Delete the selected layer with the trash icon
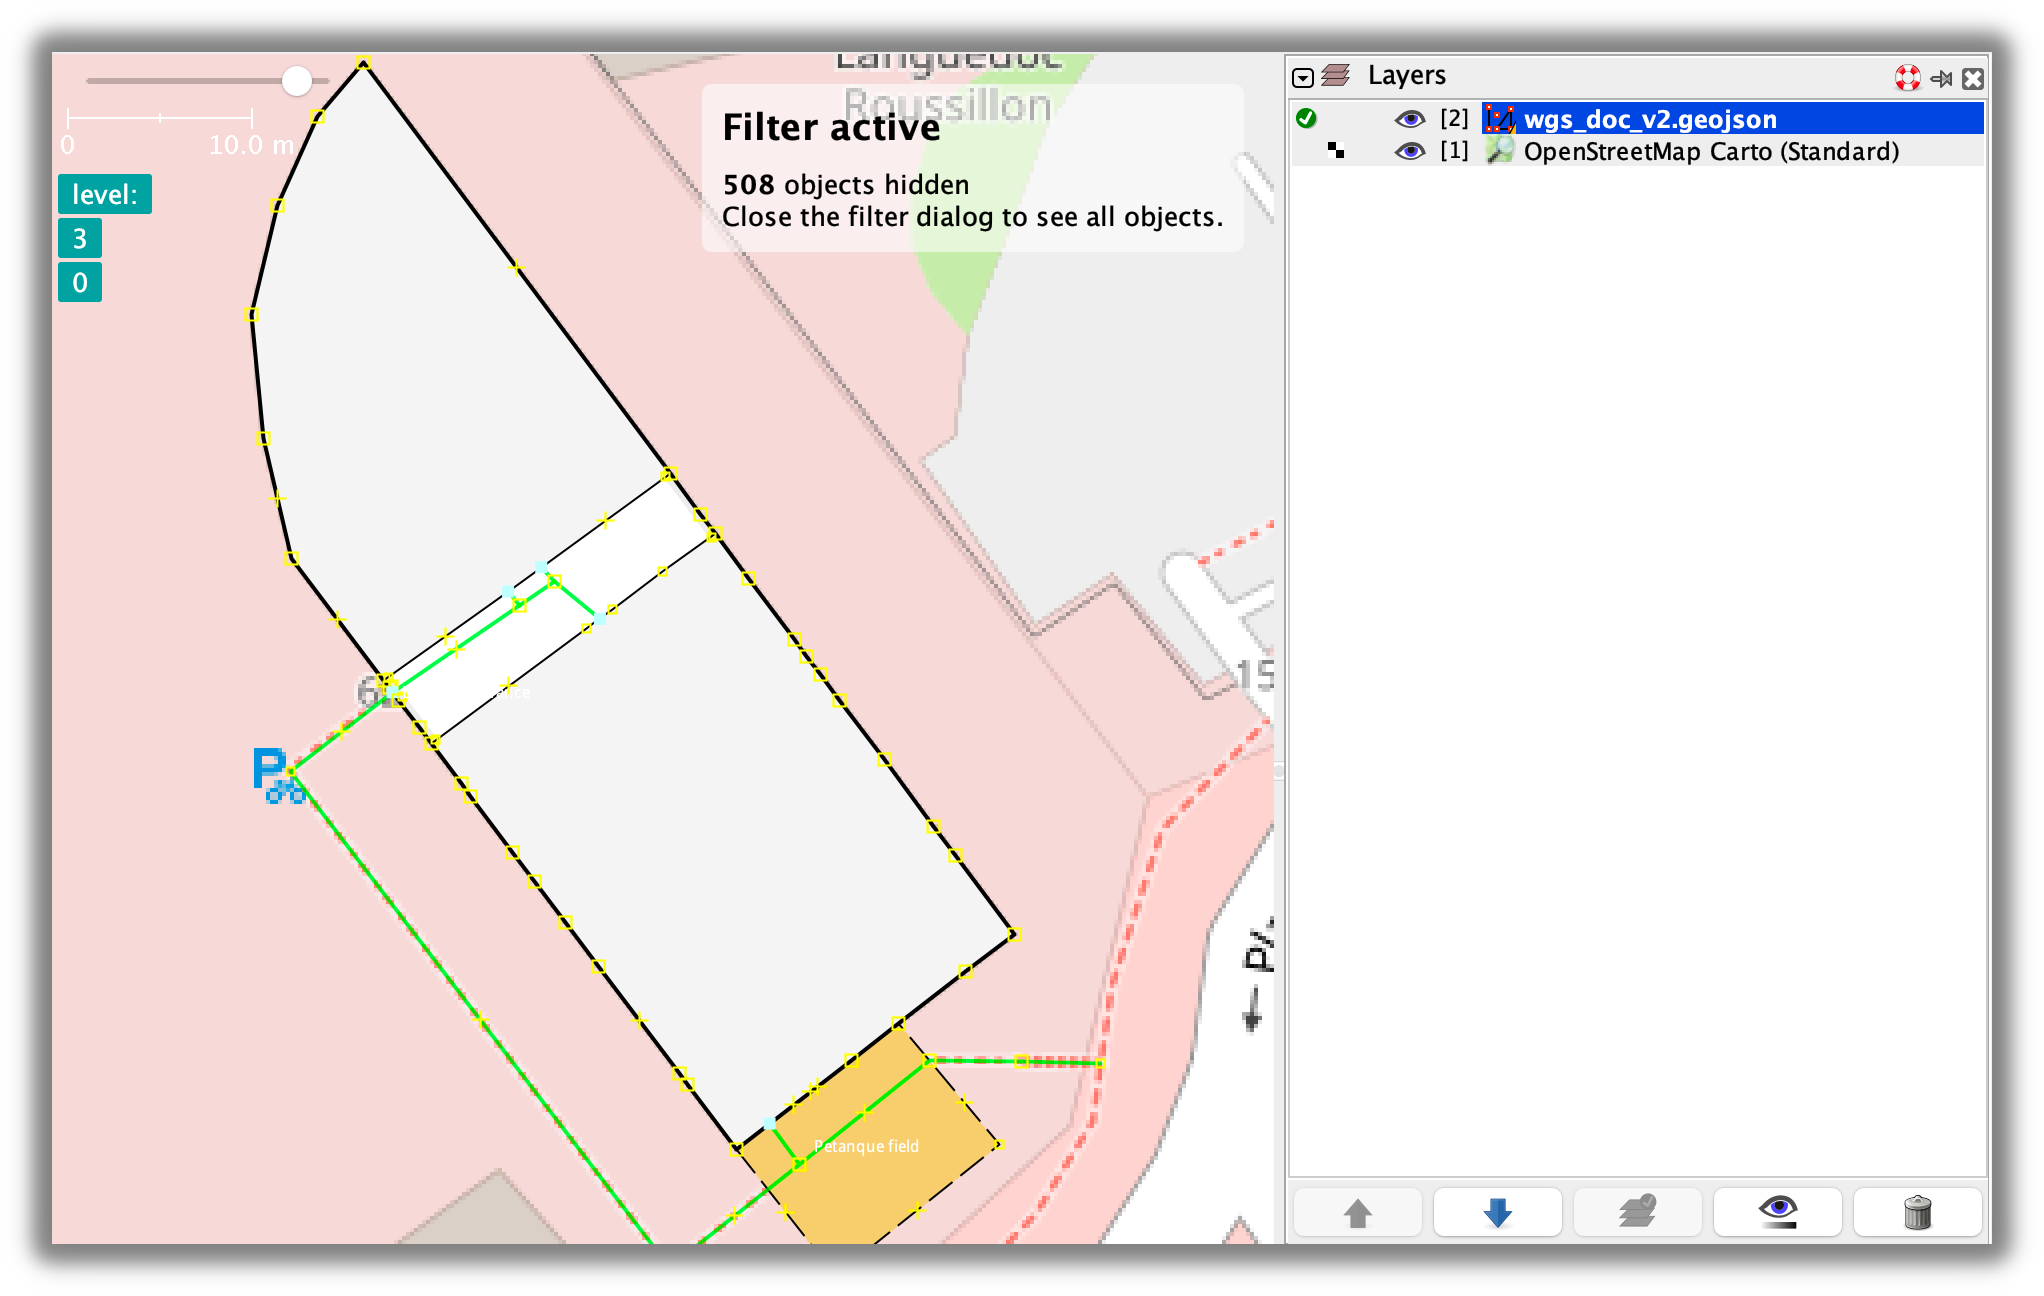Viewport: 2044px width, 1296px height. [x=1918, y=1211]
